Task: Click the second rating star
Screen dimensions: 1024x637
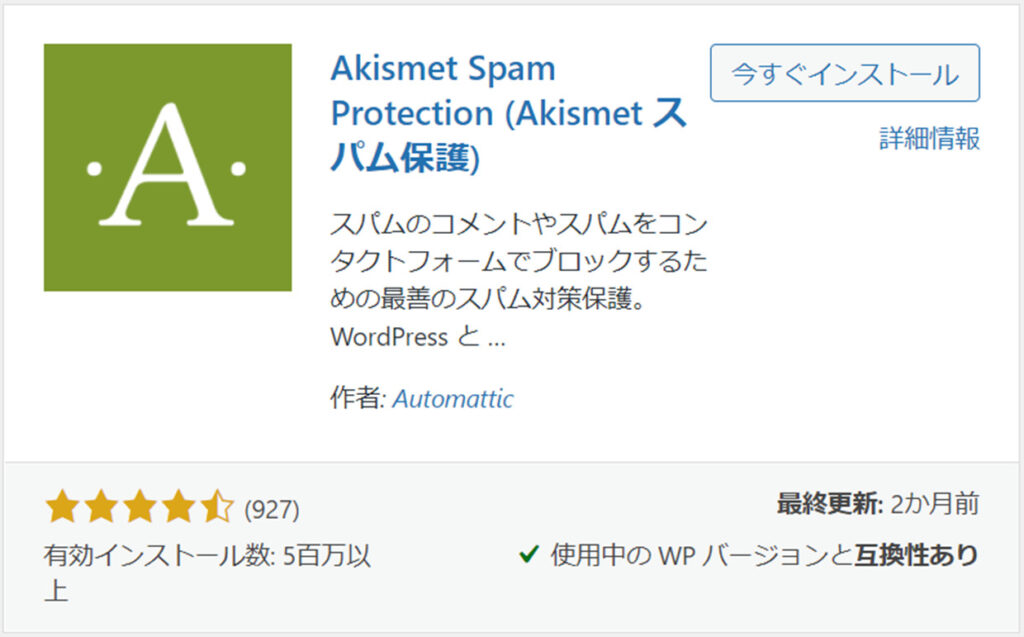Action: (101, 508)
